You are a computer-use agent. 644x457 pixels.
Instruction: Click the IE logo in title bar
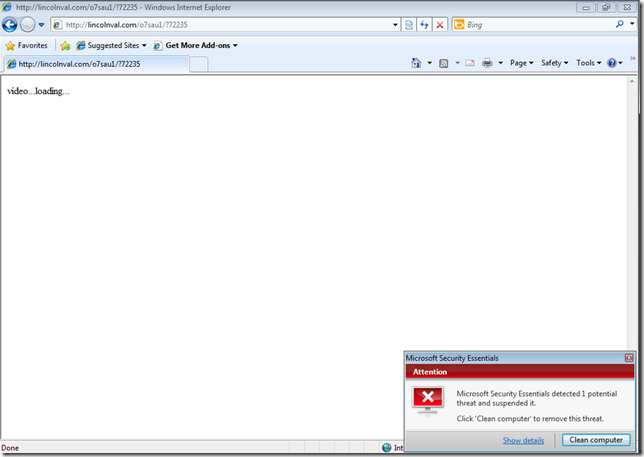(7, 7)
